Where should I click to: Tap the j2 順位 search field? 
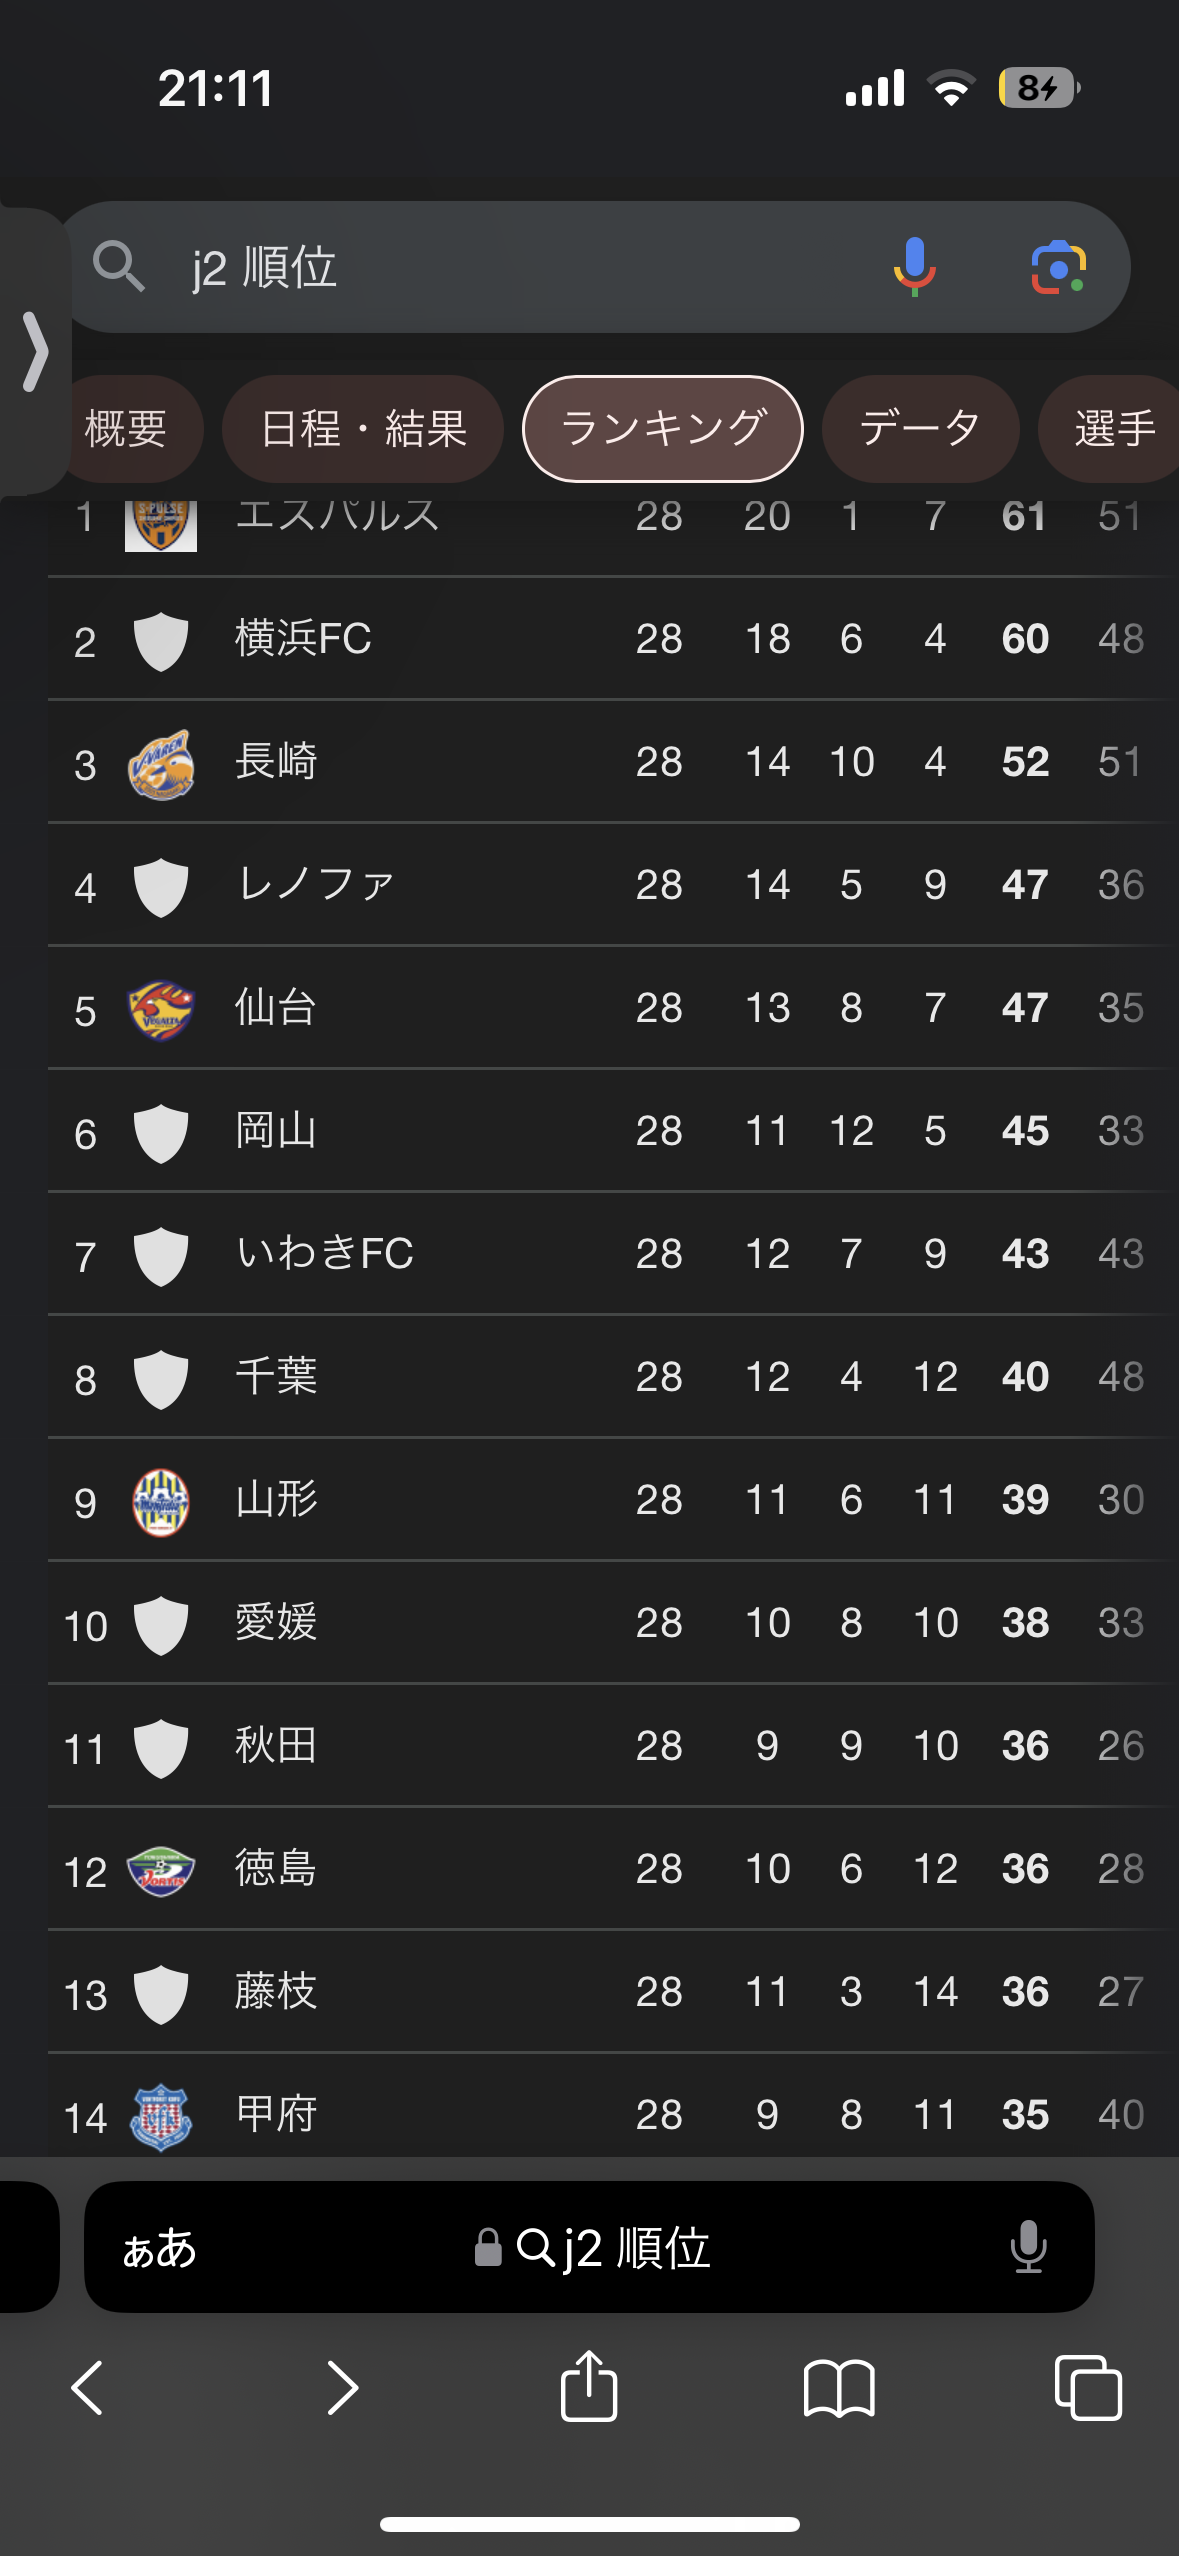coord(596,267)
